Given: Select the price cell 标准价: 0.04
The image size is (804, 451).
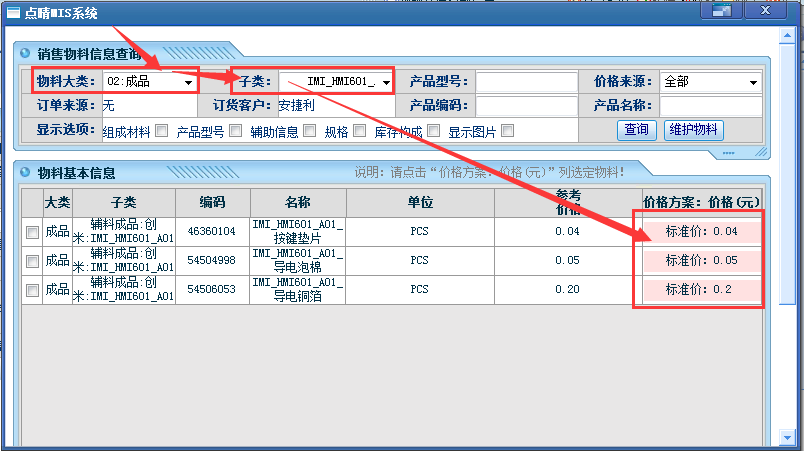Looking at the screenshot, I should pyautogui.click(x=701, y=232).
